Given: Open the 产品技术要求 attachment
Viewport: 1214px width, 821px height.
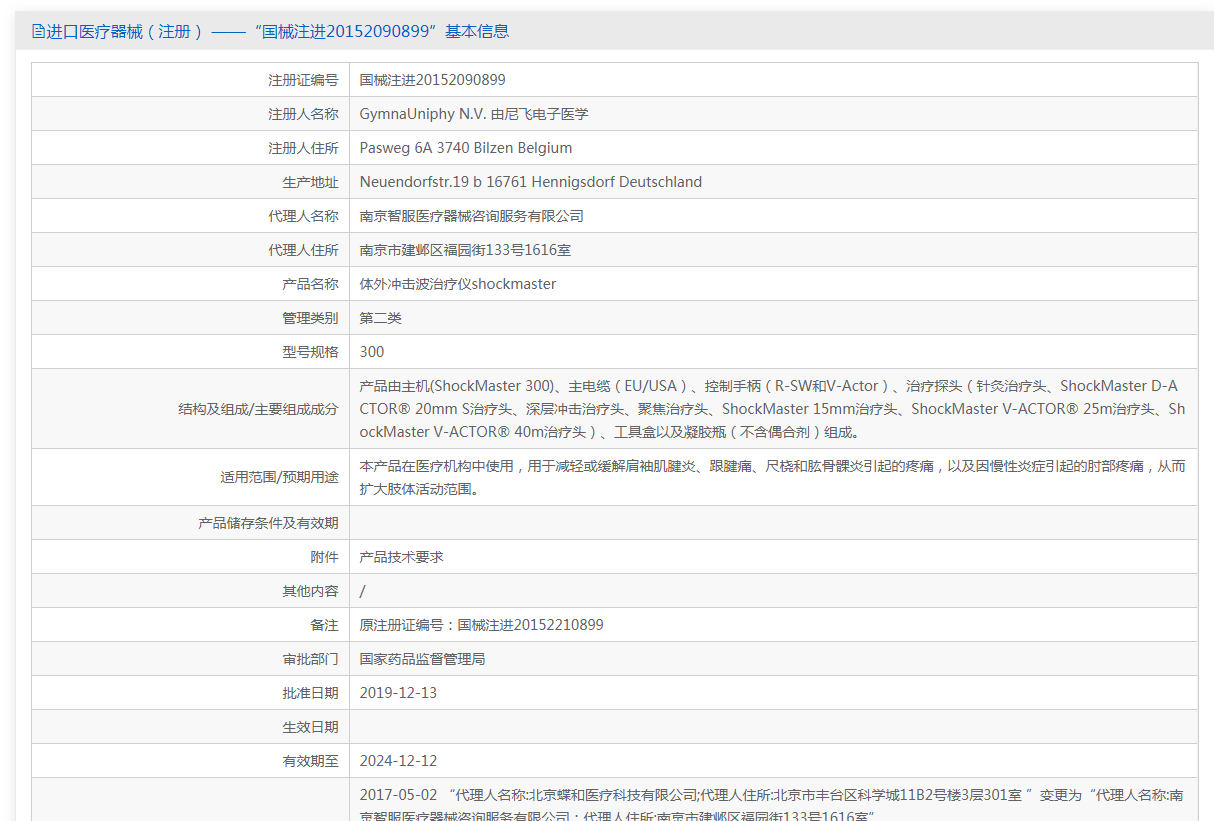Looking at the screenshot, I should coord(402,557).
